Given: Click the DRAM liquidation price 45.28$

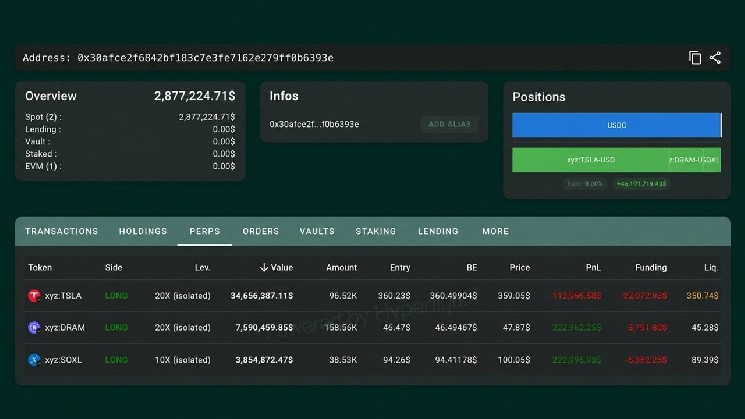Looking at the screenshot, I should click(x=705, y=327).
